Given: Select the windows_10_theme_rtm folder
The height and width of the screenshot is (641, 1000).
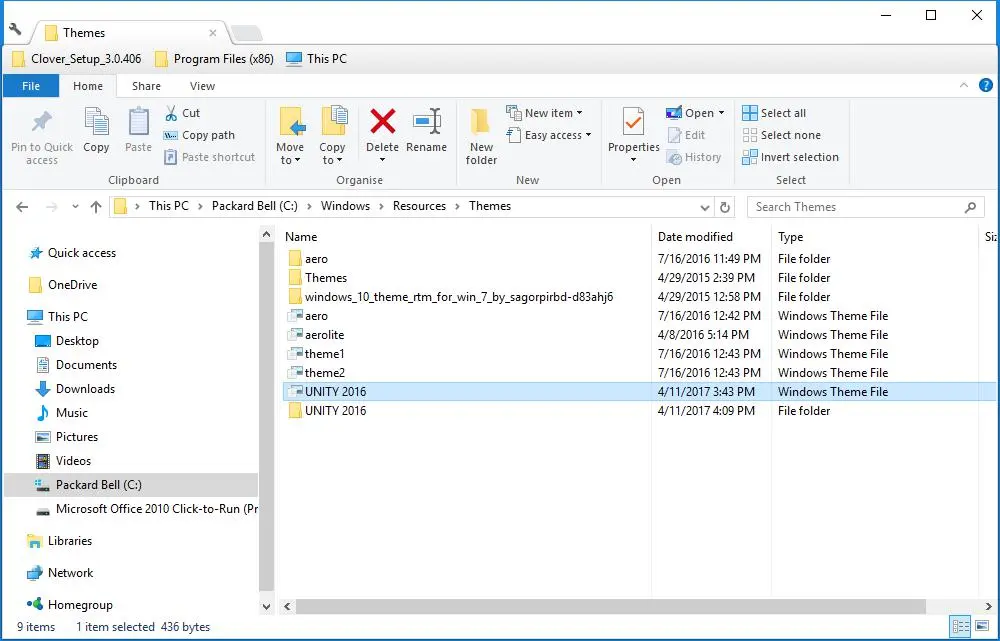Looking at the screenshot, I should [x=638, y=297].
